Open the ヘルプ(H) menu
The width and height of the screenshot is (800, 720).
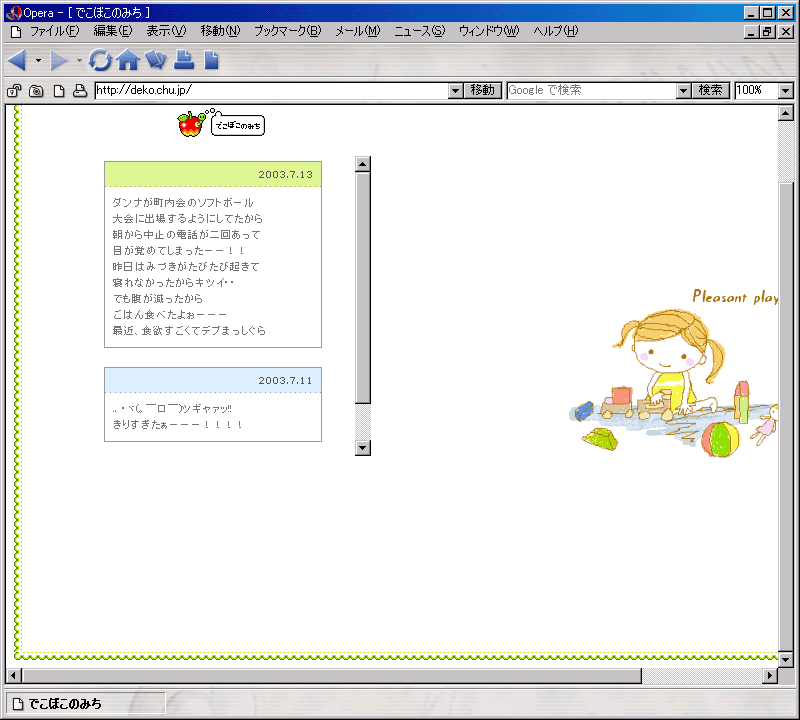(x=556, y=31)
